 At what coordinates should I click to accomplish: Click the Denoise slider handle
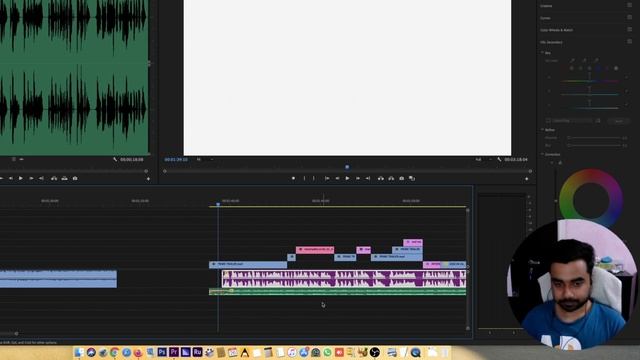(569, 138)
